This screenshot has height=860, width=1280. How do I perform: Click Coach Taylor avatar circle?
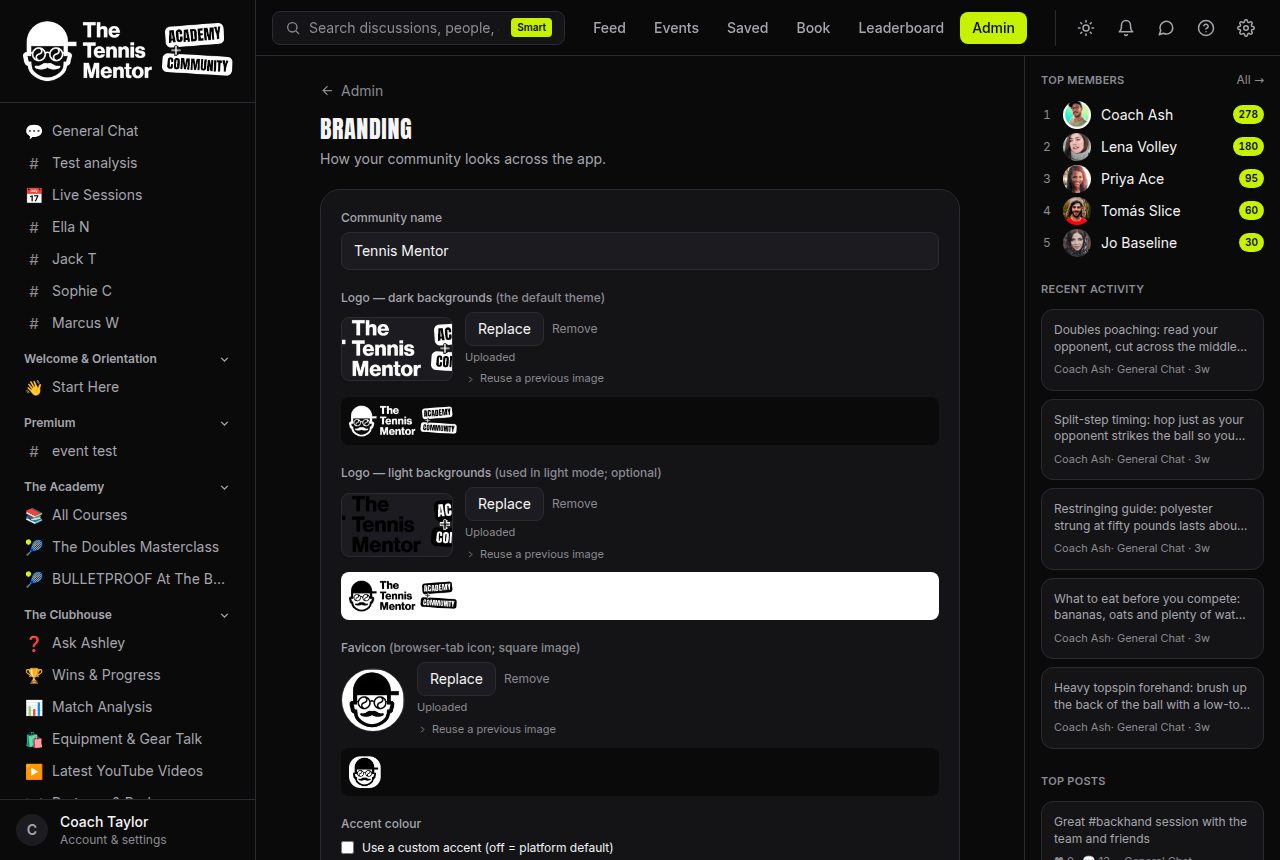click(x=32, y=830)
